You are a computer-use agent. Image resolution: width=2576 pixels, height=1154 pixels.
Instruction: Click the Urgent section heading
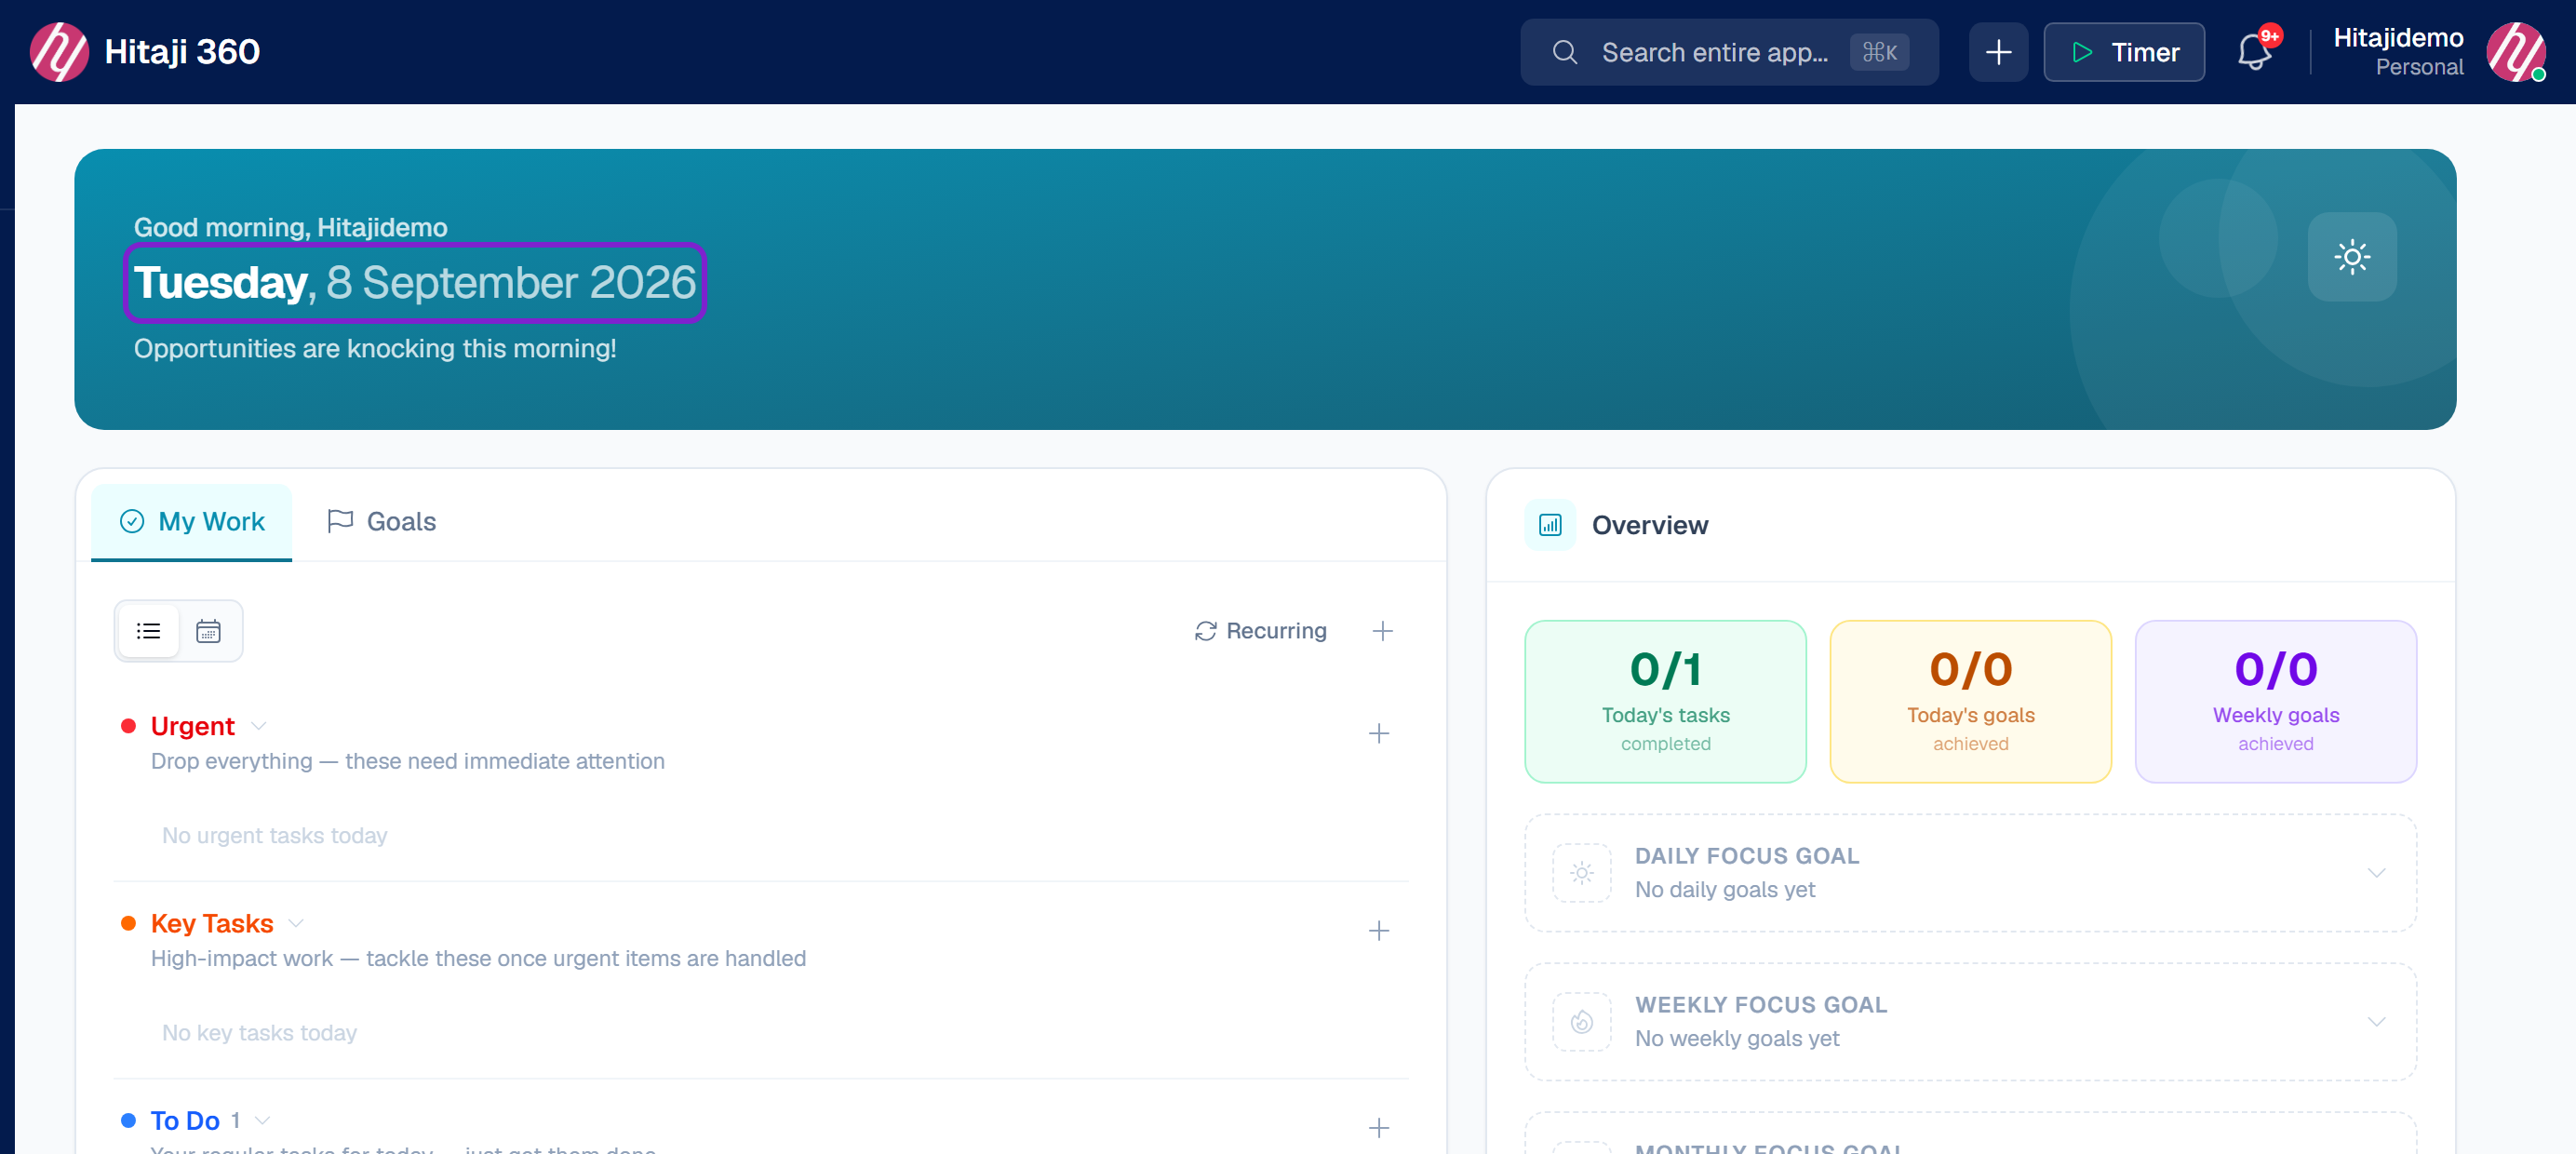click(192, 726)
